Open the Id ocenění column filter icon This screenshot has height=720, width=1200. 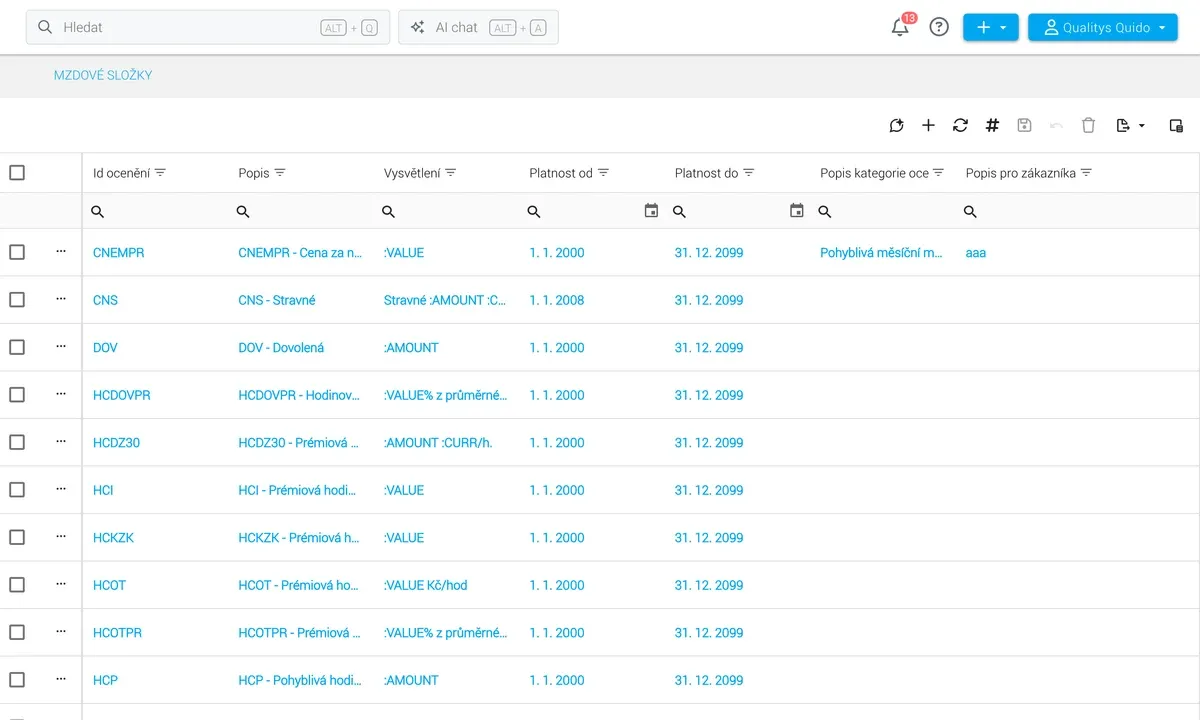(160, 173)
